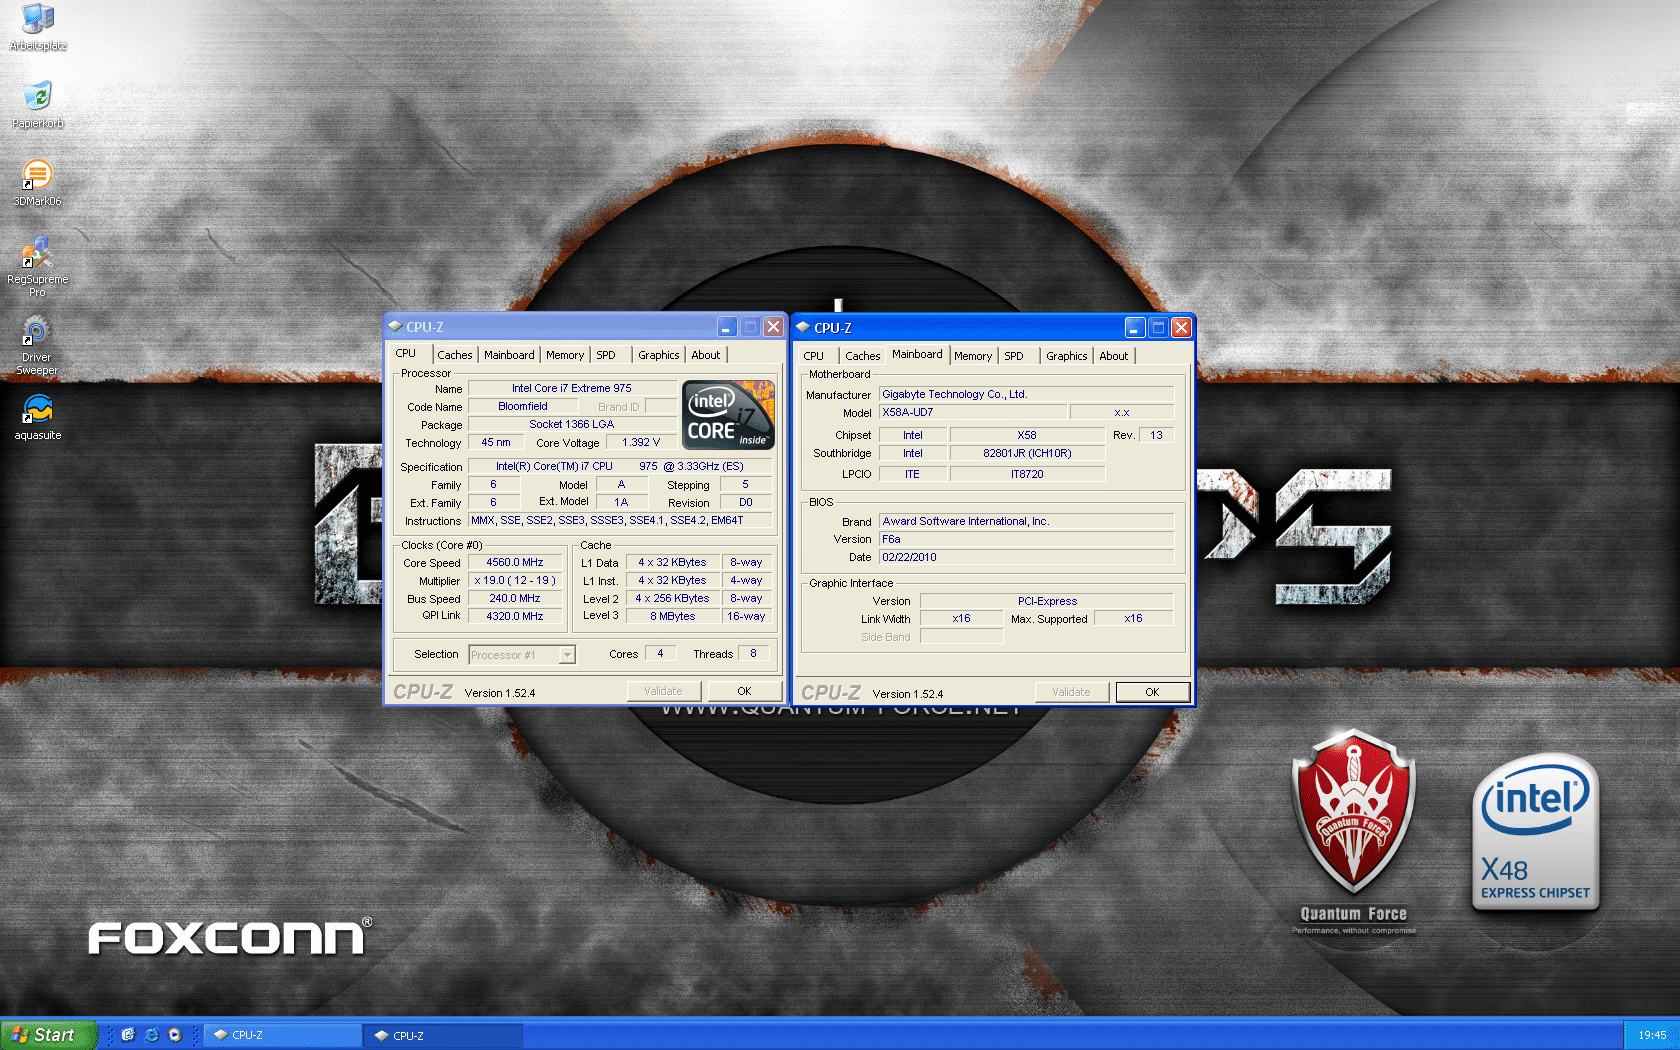The width and height of the screenshot is (1680, 1050).
Task: Switch to Caches tab in right CPU-Z window
Action: [x=863, y=356]
